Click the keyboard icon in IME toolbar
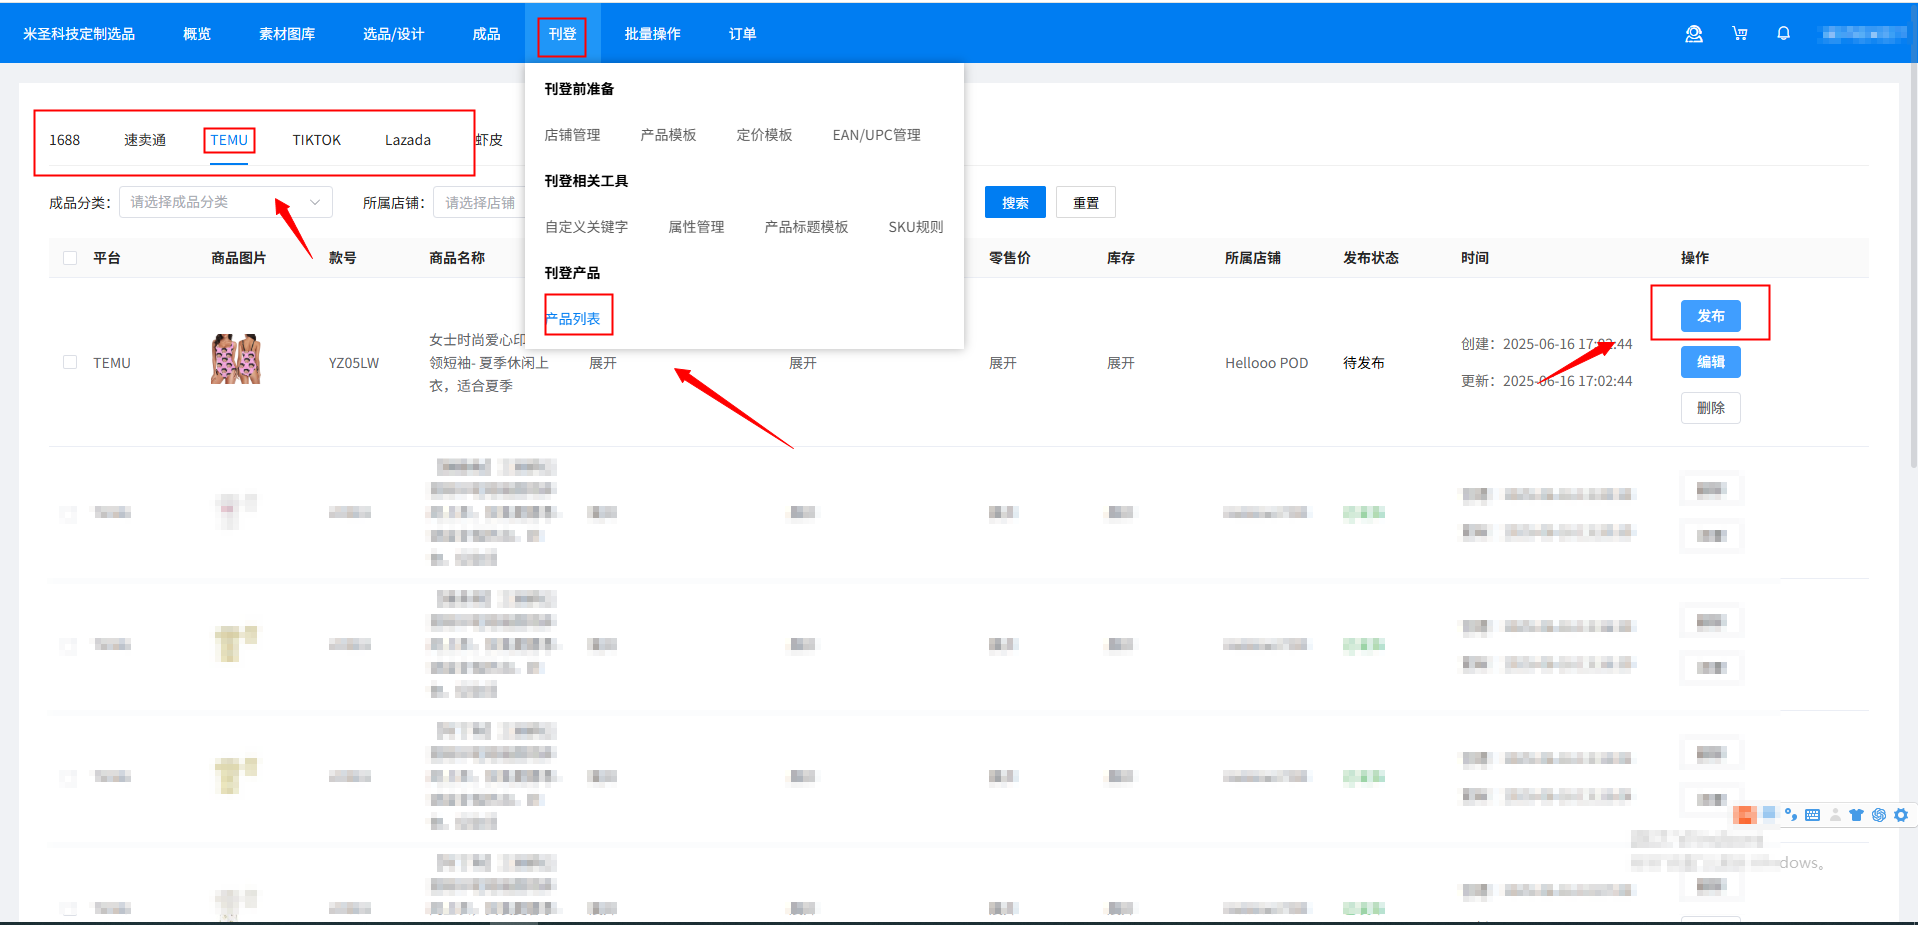Image resolution: width=1918 pixels, height=925 pixels. 1812,815
